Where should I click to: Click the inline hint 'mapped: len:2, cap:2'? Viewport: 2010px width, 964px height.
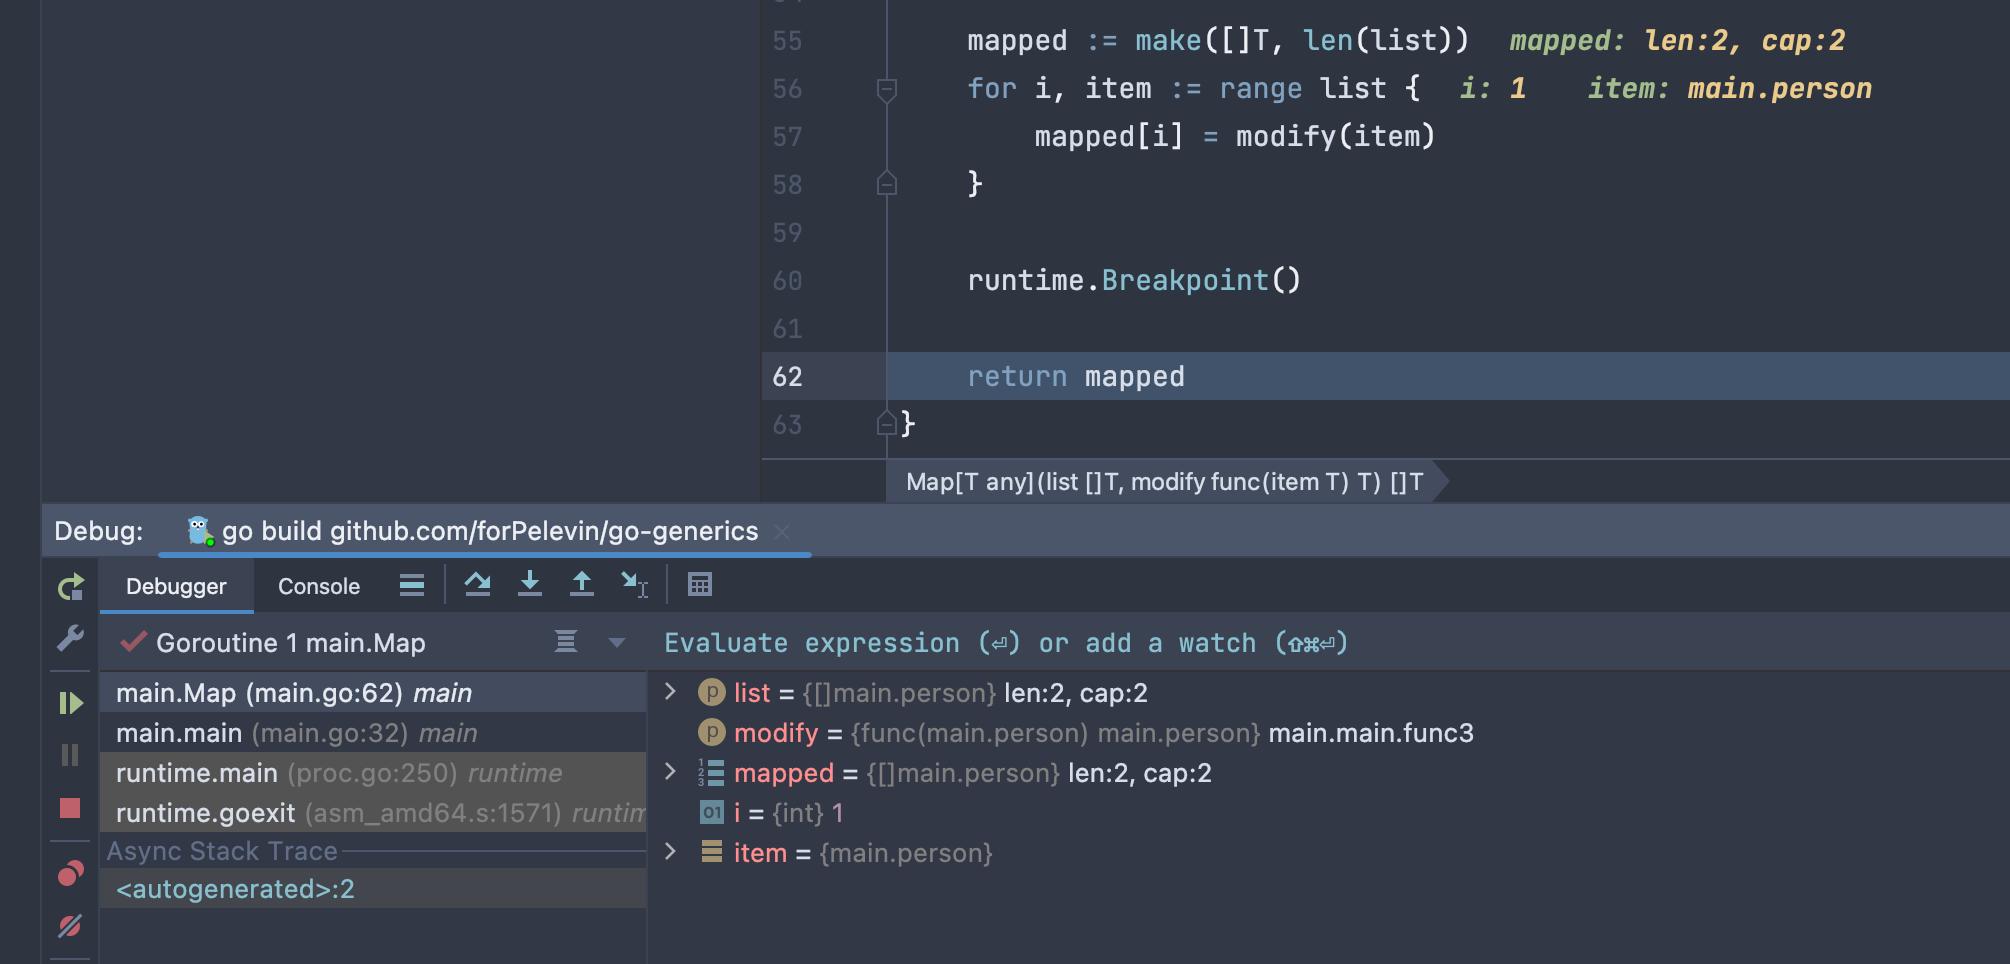click(1677, 41)
